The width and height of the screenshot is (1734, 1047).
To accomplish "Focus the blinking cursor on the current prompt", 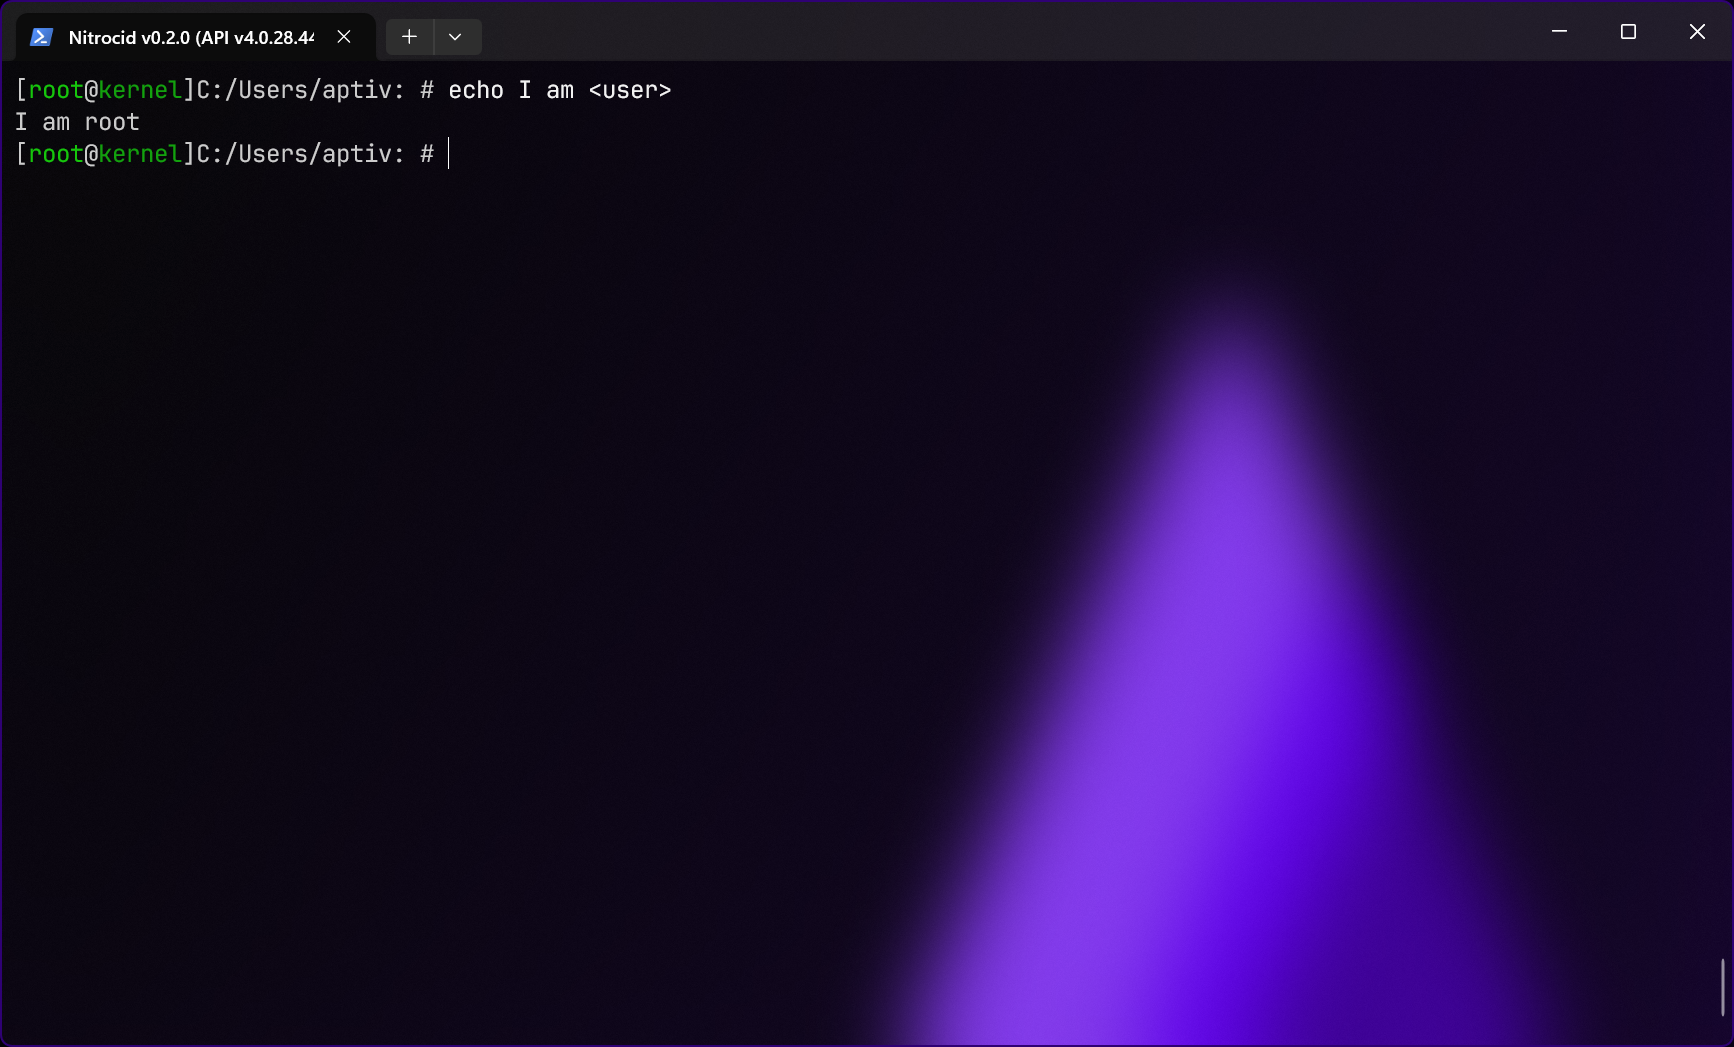I will pos(449,154).
